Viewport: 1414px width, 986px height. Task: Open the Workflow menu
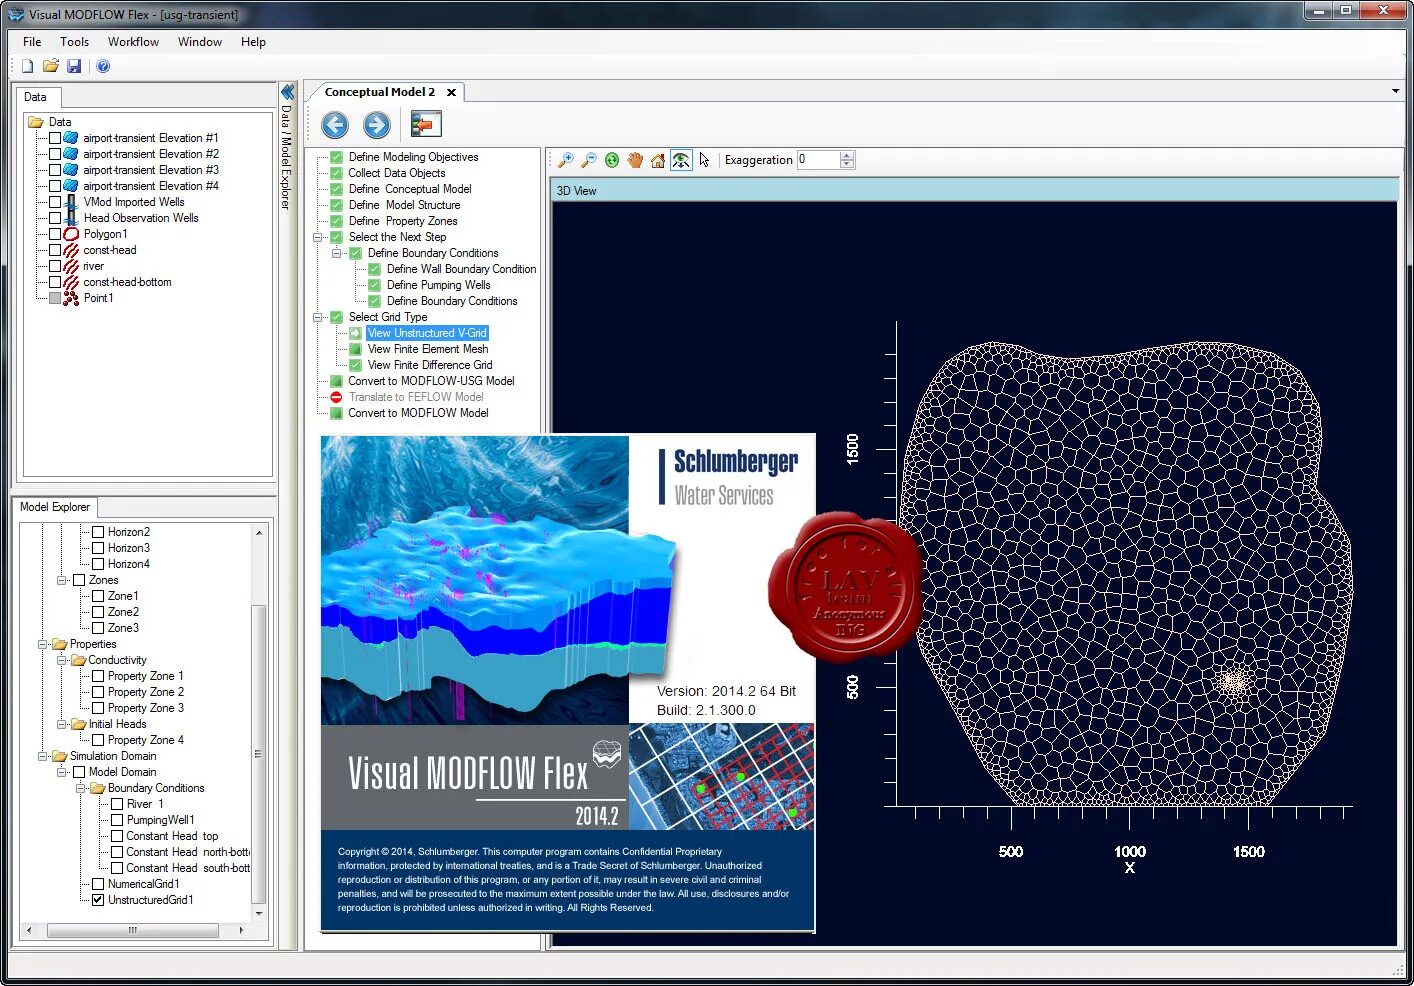133,42
